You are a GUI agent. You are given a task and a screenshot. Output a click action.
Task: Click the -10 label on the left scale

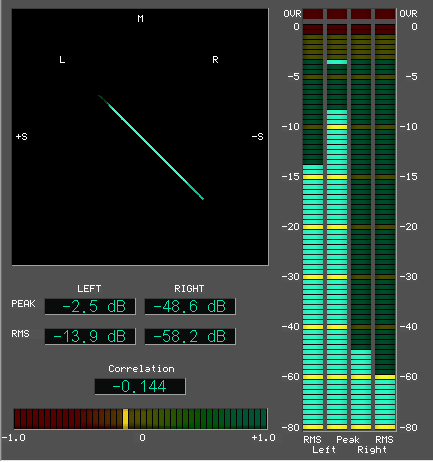291,127
